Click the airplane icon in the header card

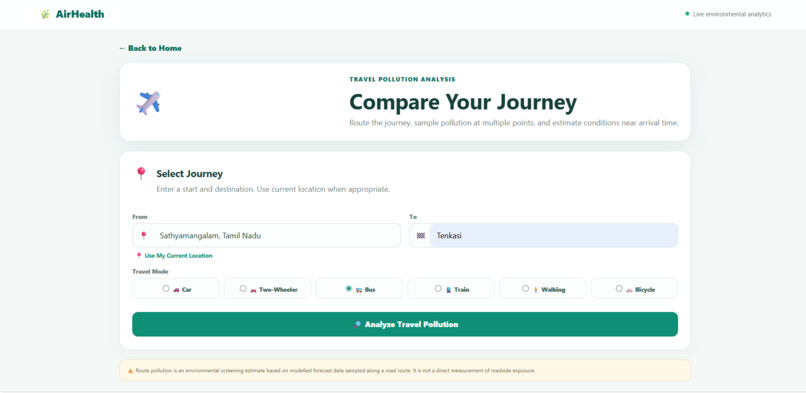pos(149,102)
